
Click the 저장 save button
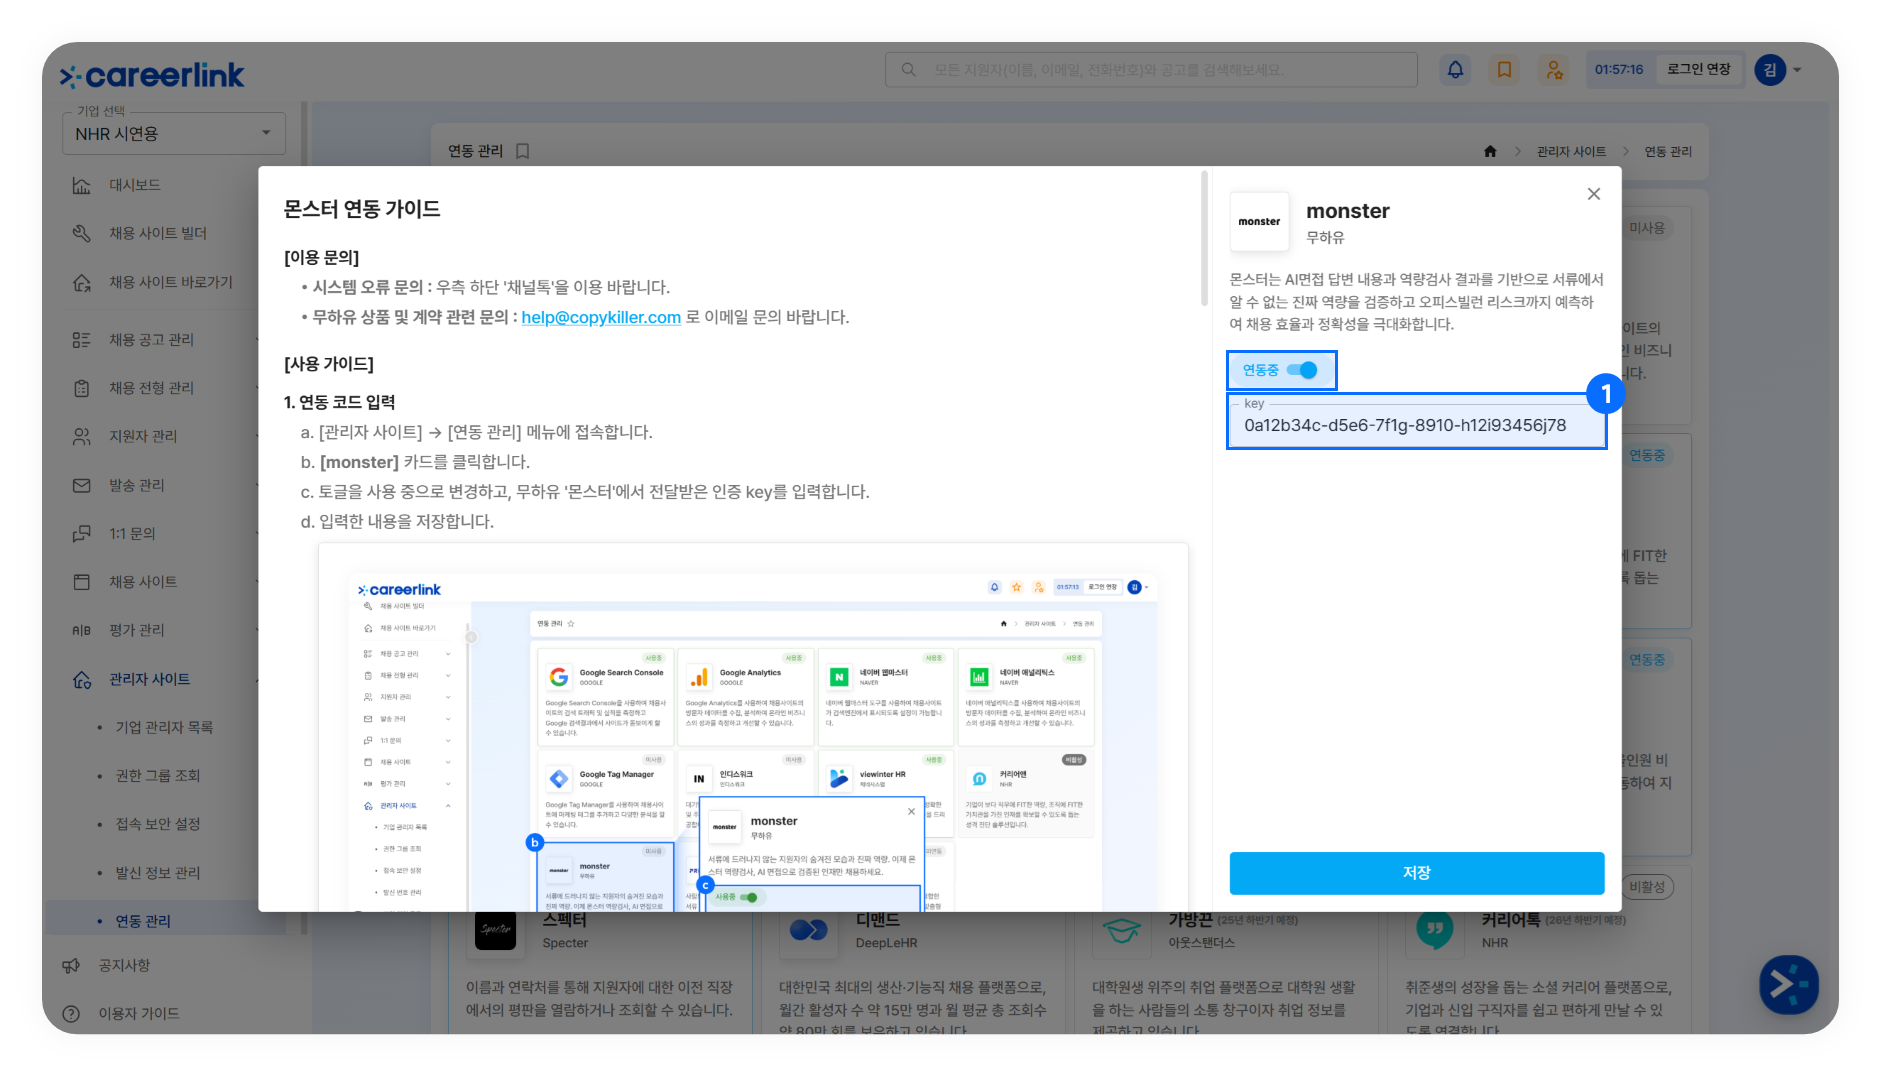pyautogui.click(x=1417, y=873)
